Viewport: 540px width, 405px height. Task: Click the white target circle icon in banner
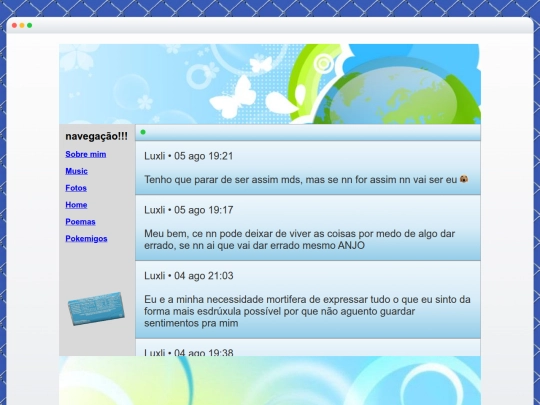(x=323, y=63)
